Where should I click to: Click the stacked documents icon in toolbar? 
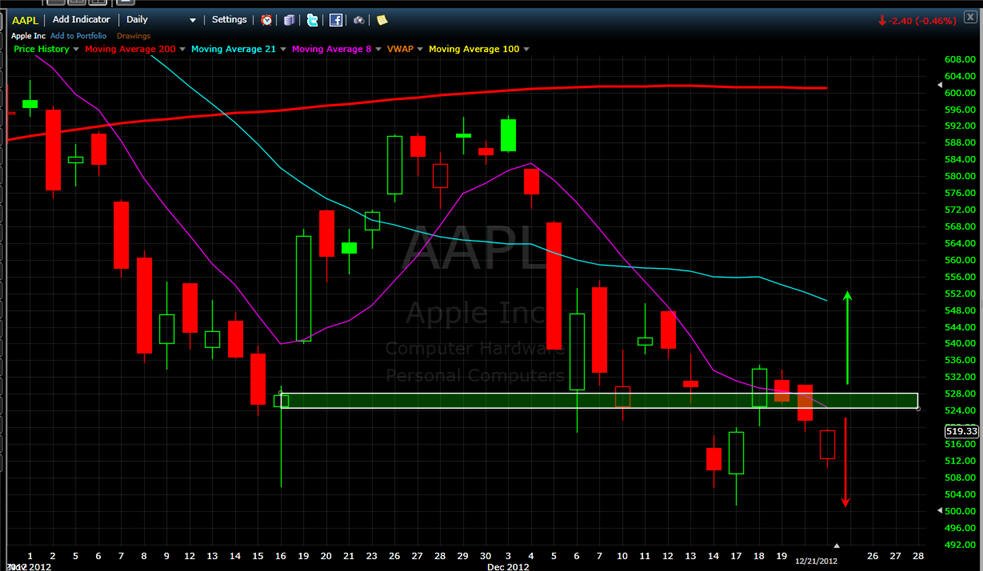289,20
